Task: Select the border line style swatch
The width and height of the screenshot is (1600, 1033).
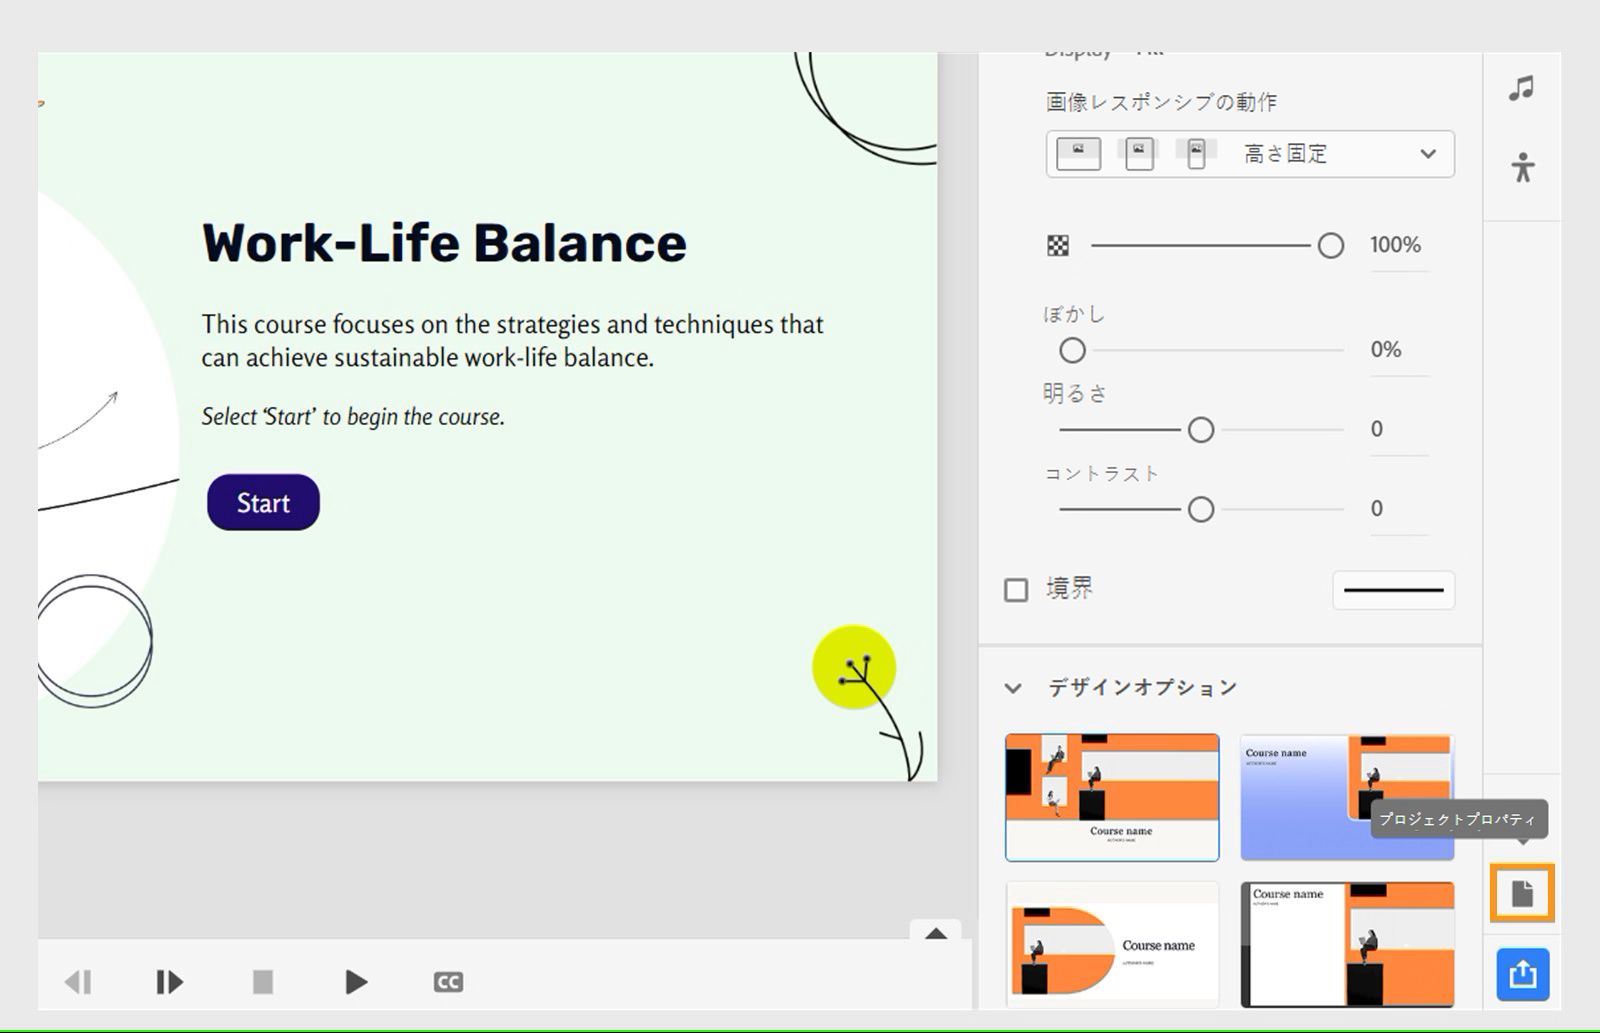Action: [x=1393, y=590]
